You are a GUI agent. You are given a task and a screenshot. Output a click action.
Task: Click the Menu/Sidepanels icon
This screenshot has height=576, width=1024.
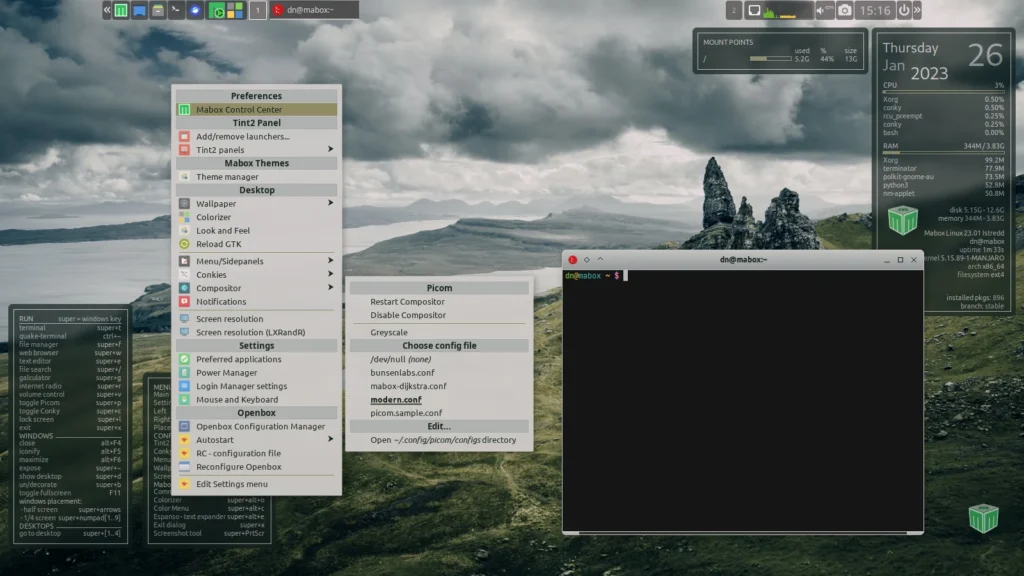[184, 261]
